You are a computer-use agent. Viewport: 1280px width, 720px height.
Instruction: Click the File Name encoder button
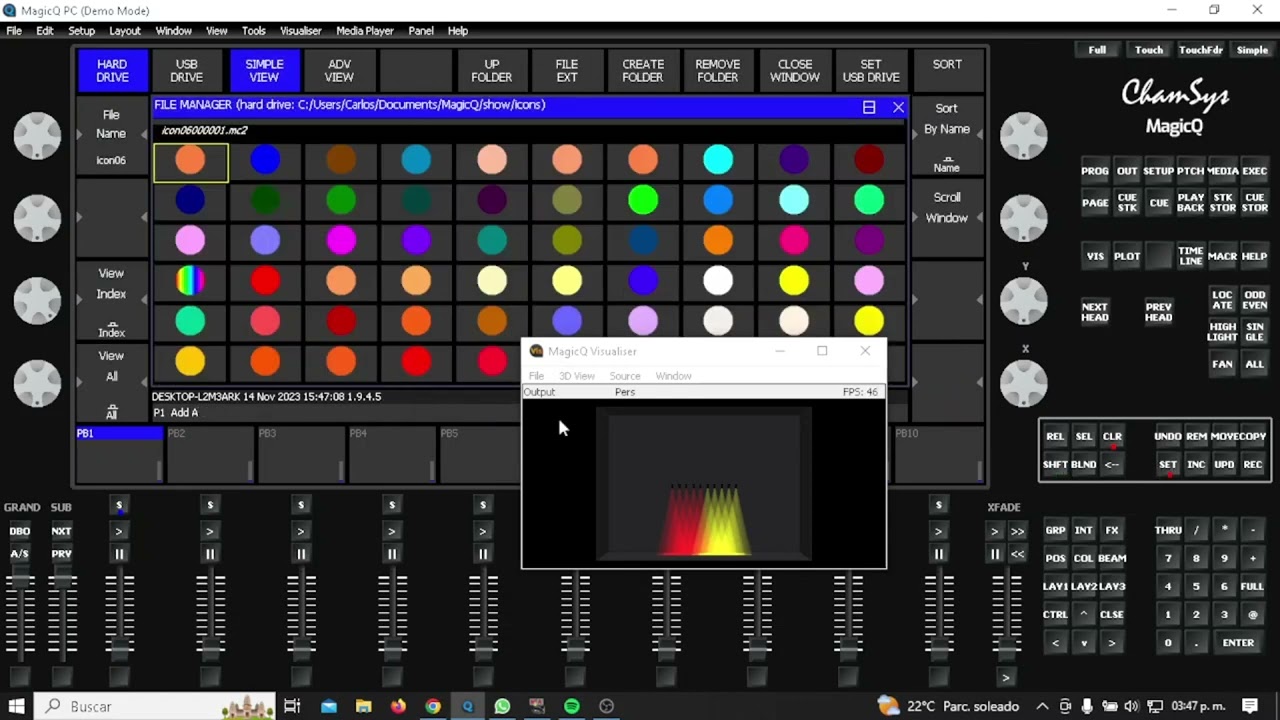[x=112, y=138]
